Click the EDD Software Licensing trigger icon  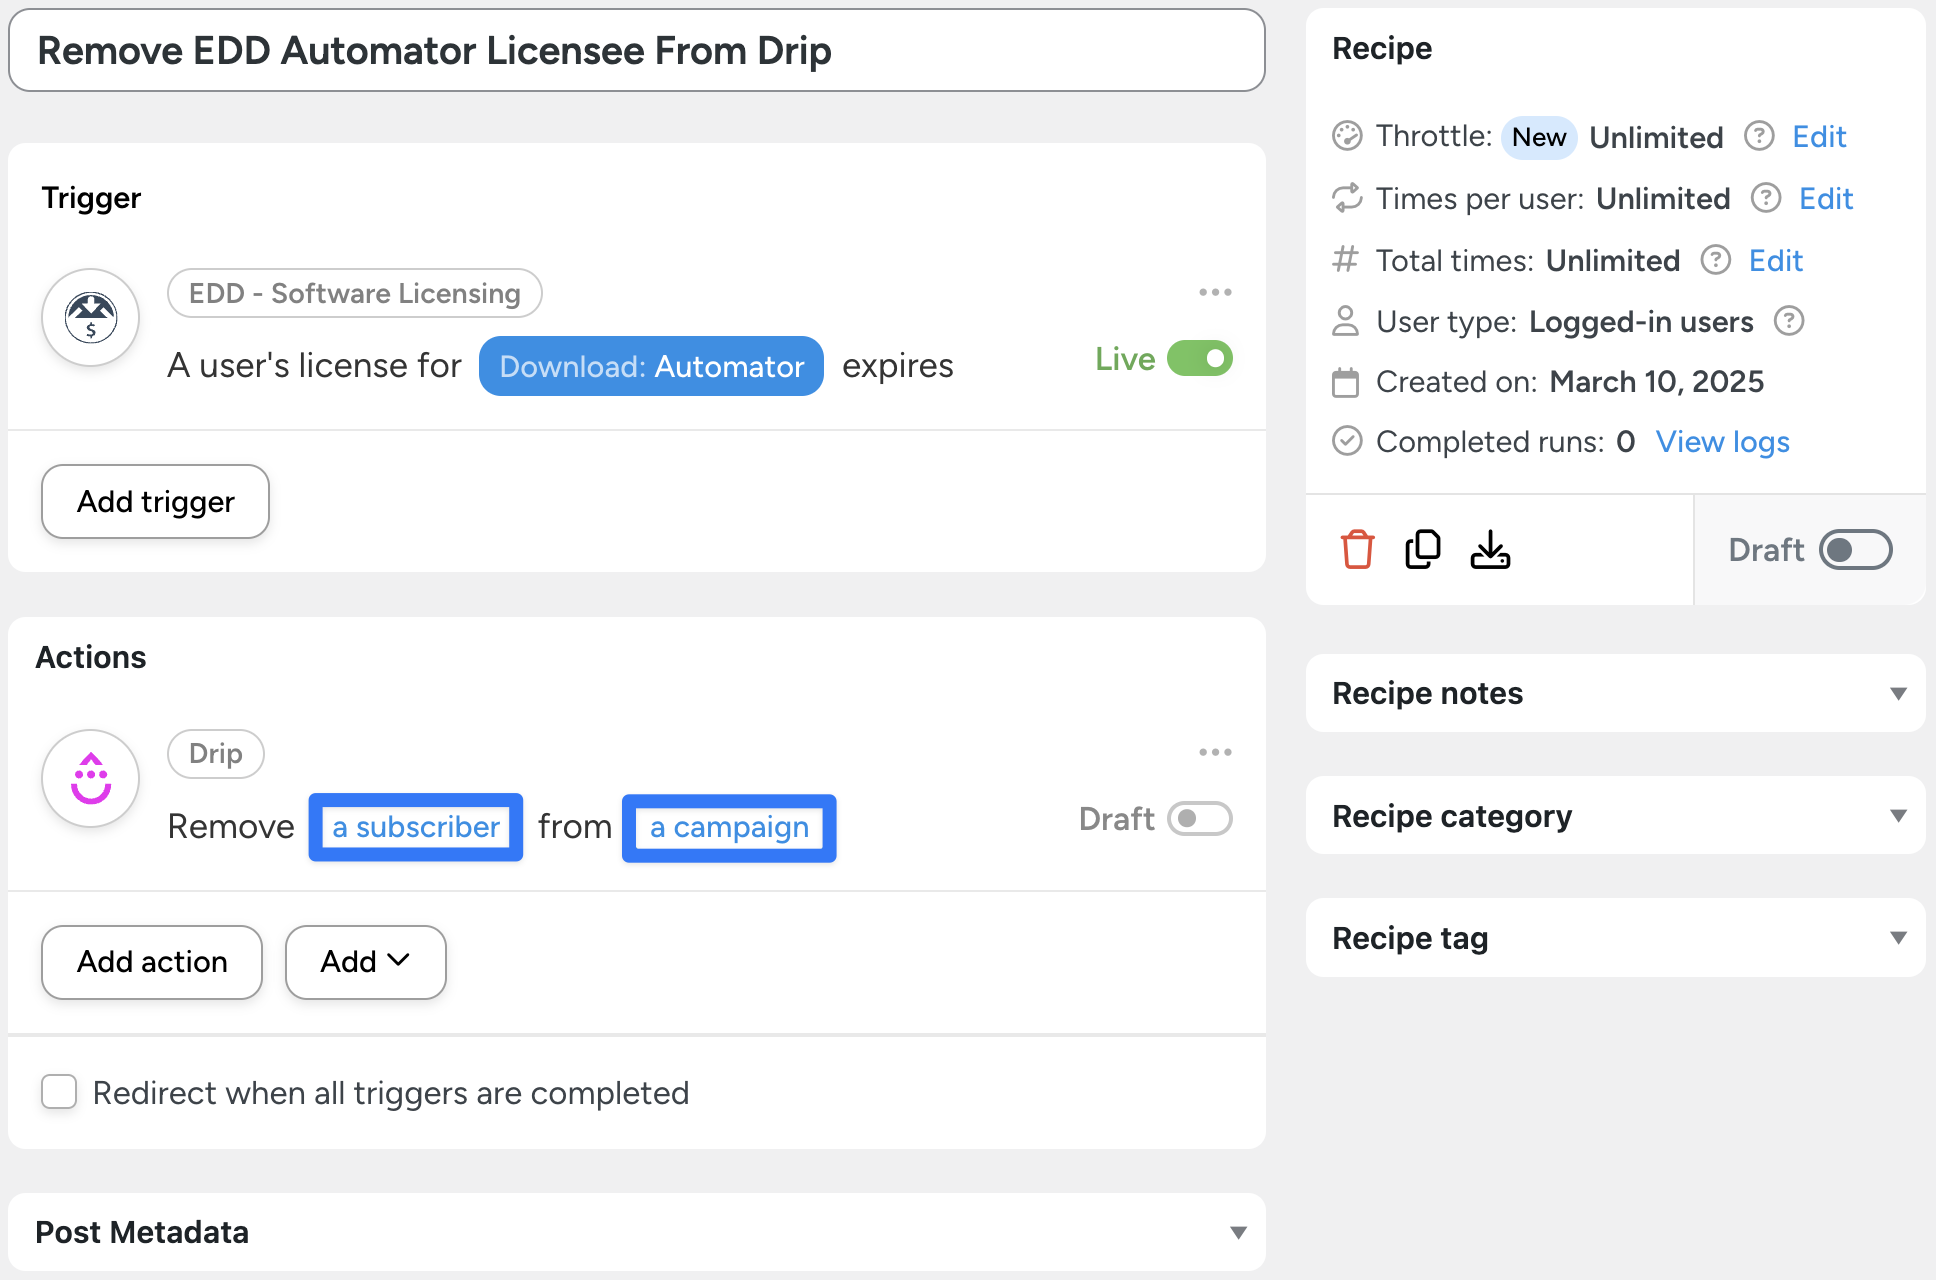point(90,317)
